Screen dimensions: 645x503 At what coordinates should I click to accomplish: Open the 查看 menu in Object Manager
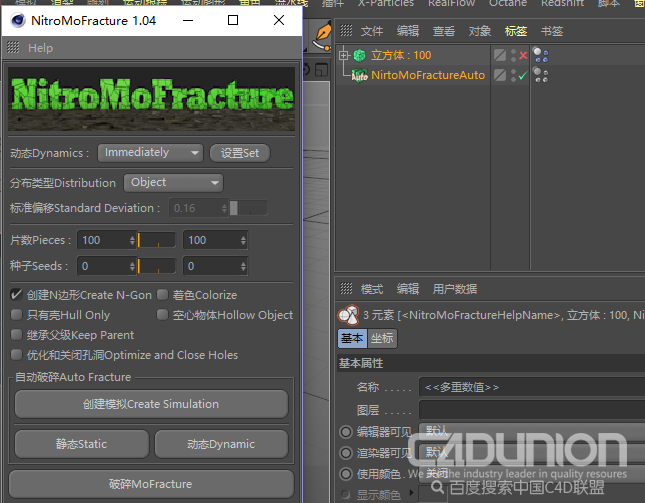443,31
